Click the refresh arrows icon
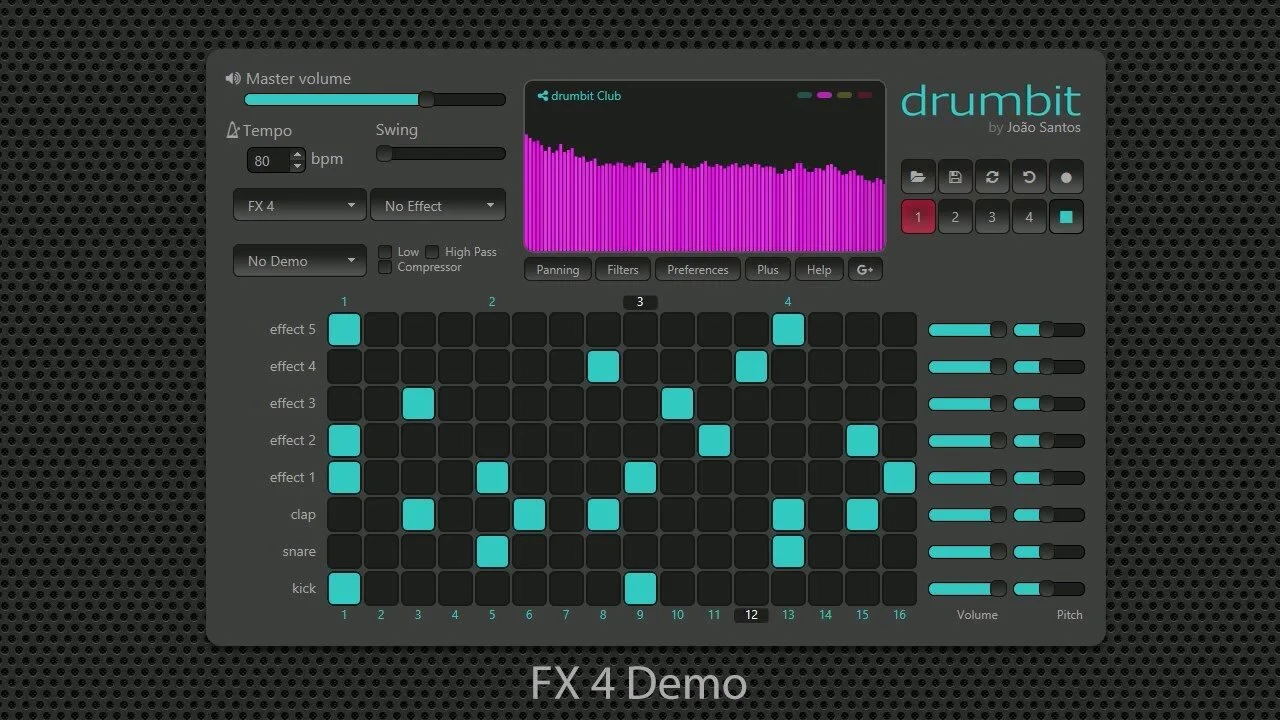 coord(992,177)
